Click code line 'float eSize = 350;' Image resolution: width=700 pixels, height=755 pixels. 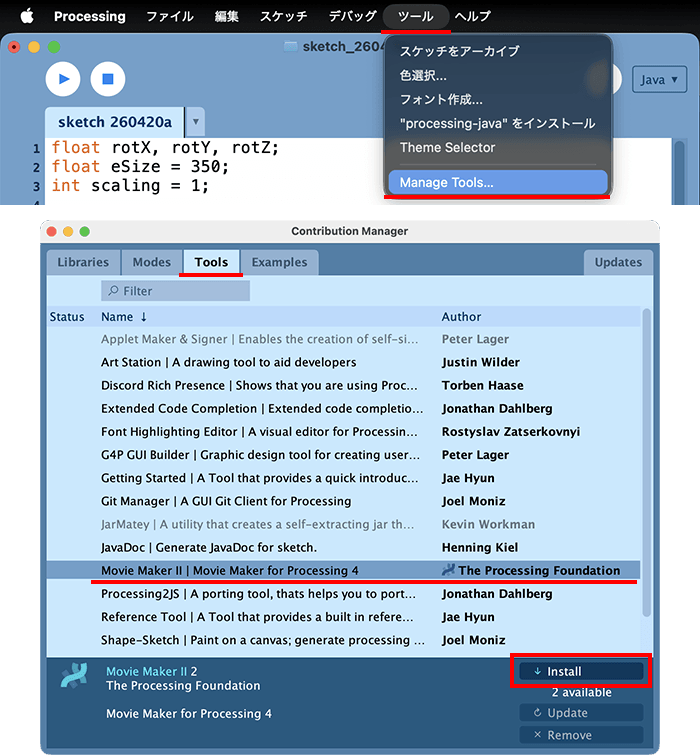click(x=140, y=167)
